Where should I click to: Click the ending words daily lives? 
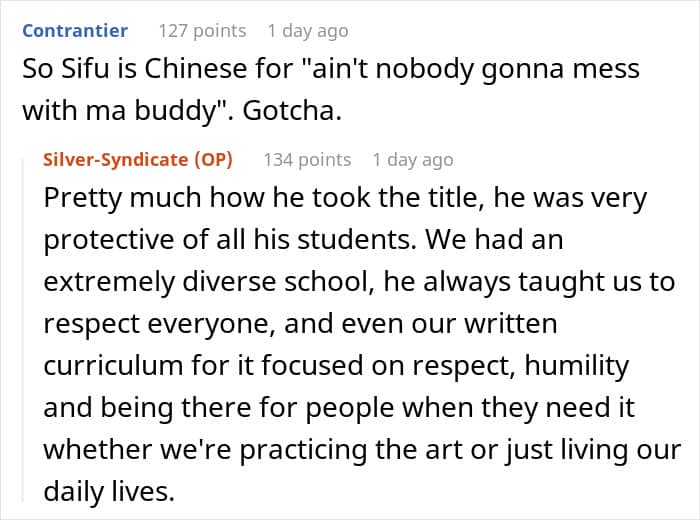pos(107,491)
